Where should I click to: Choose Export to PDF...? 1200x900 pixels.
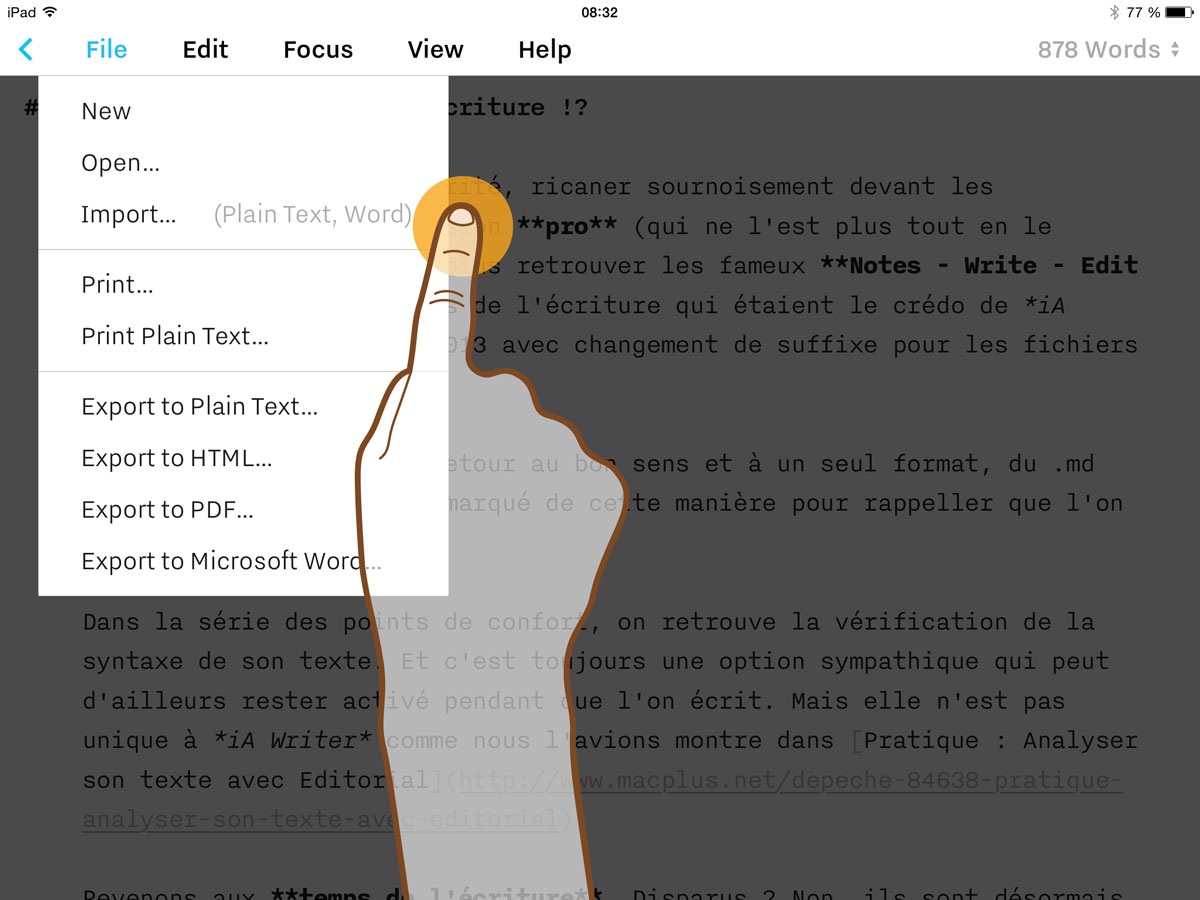[243, 510]
